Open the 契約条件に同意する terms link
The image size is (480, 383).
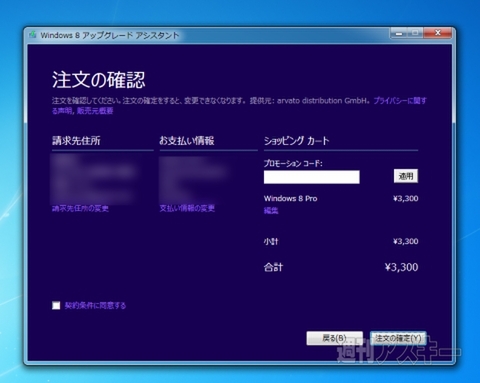[x=95, y=305]
